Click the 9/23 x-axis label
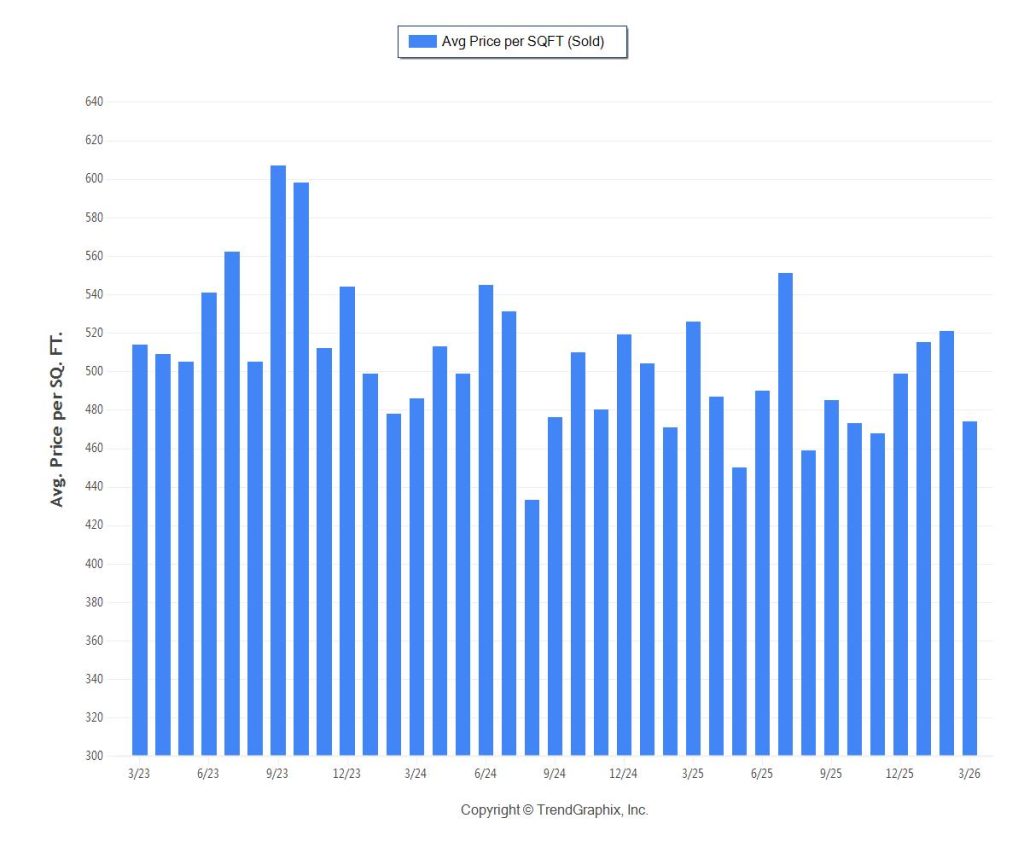 tap(278, 774)
